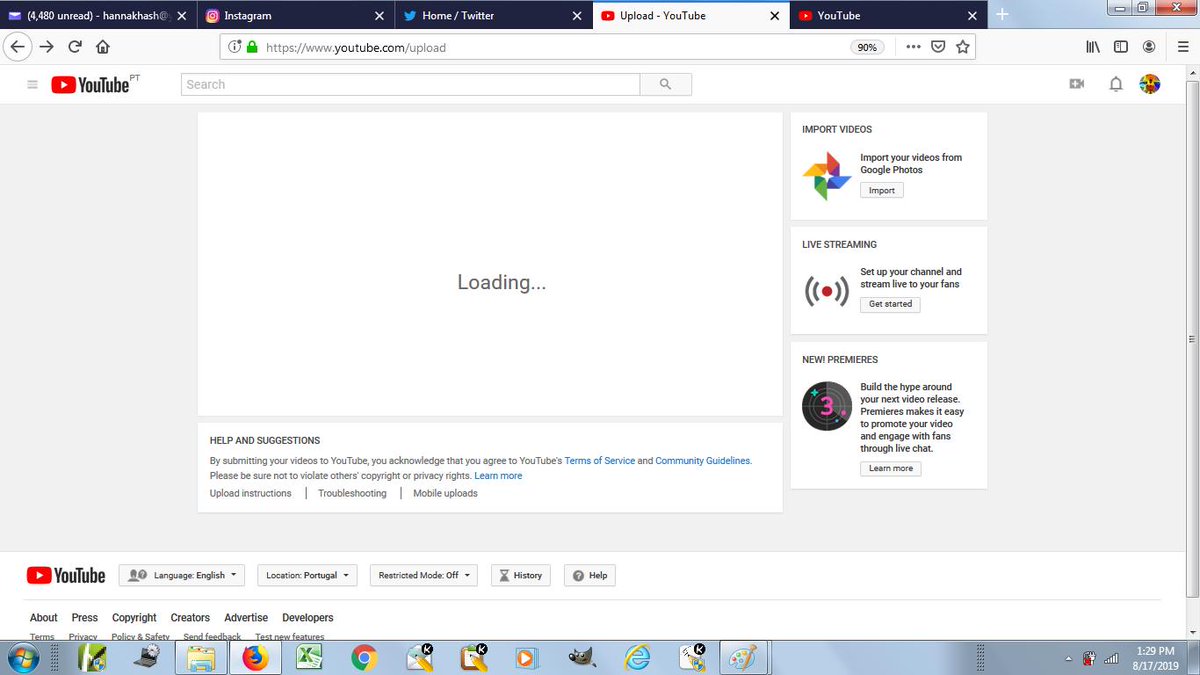Go back with the browser back arrow

pos(17,46)
